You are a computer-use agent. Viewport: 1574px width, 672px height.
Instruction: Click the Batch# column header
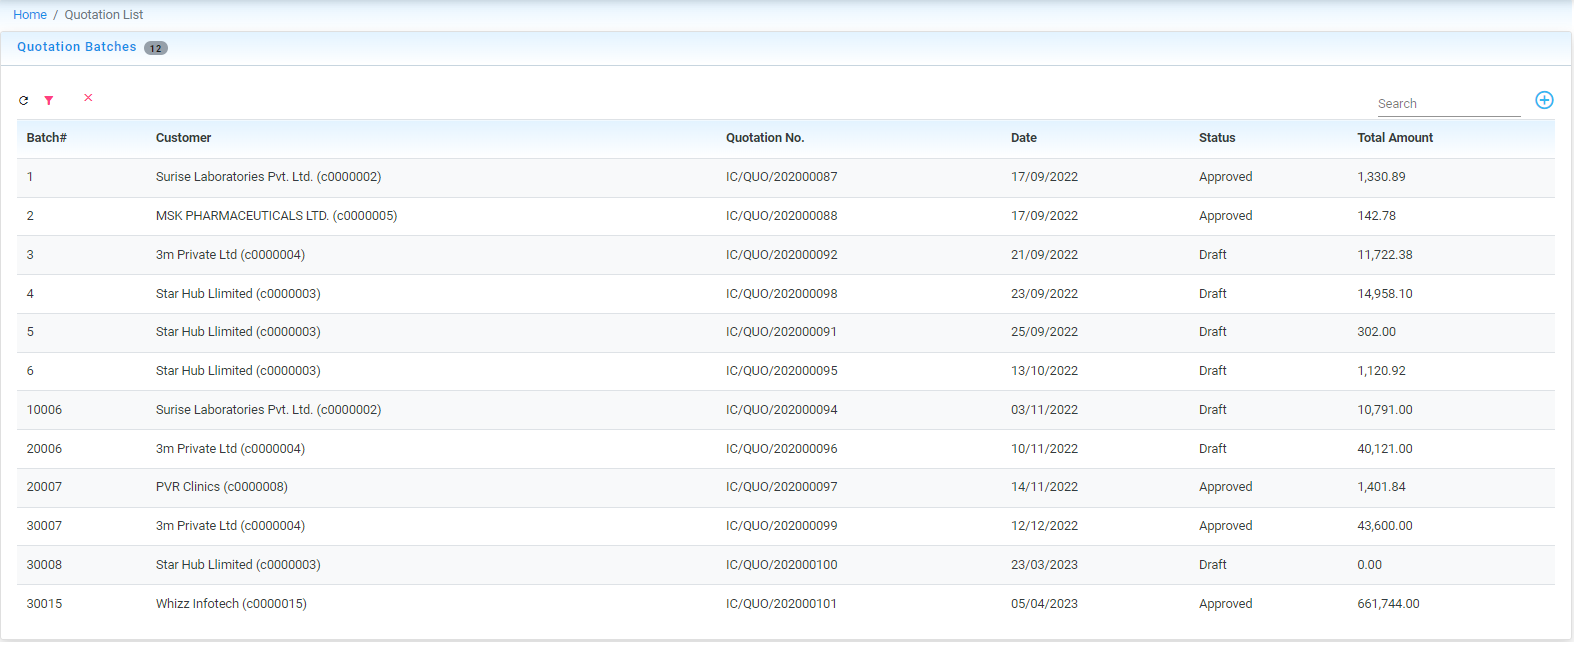point(46,138)
